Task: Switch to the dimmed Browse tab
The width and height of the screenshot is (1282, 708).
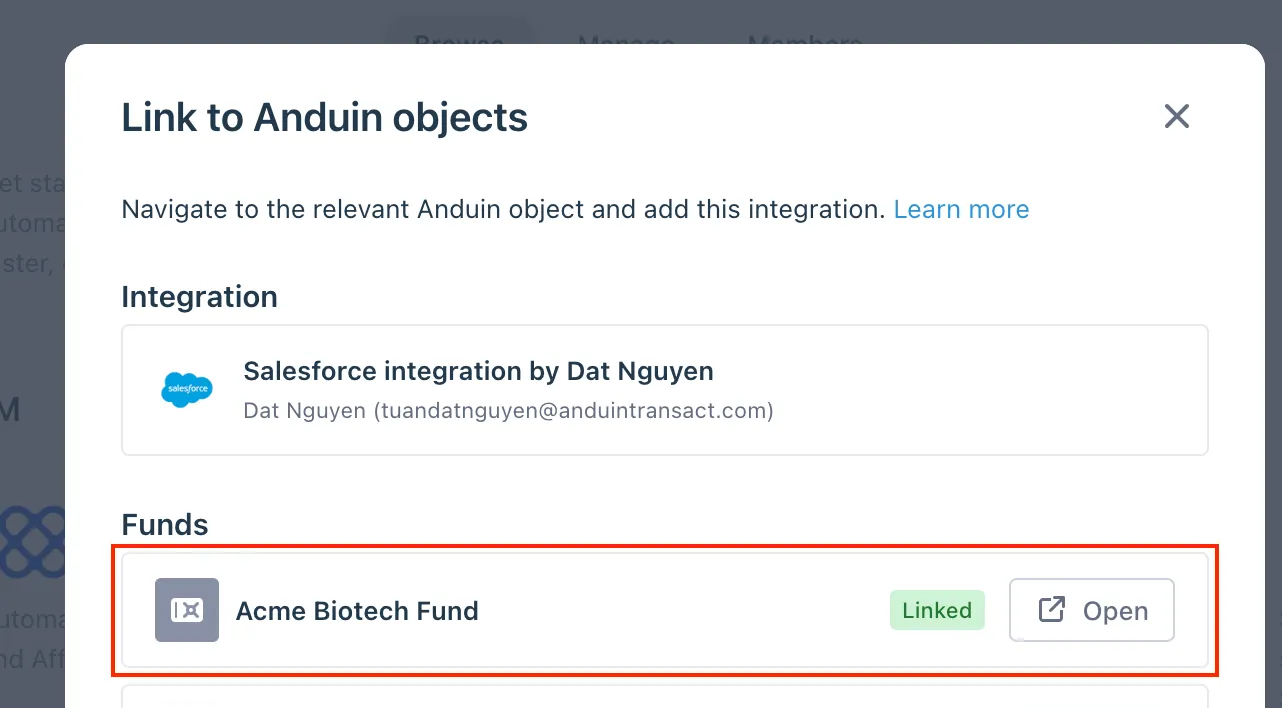Action: 459,42
